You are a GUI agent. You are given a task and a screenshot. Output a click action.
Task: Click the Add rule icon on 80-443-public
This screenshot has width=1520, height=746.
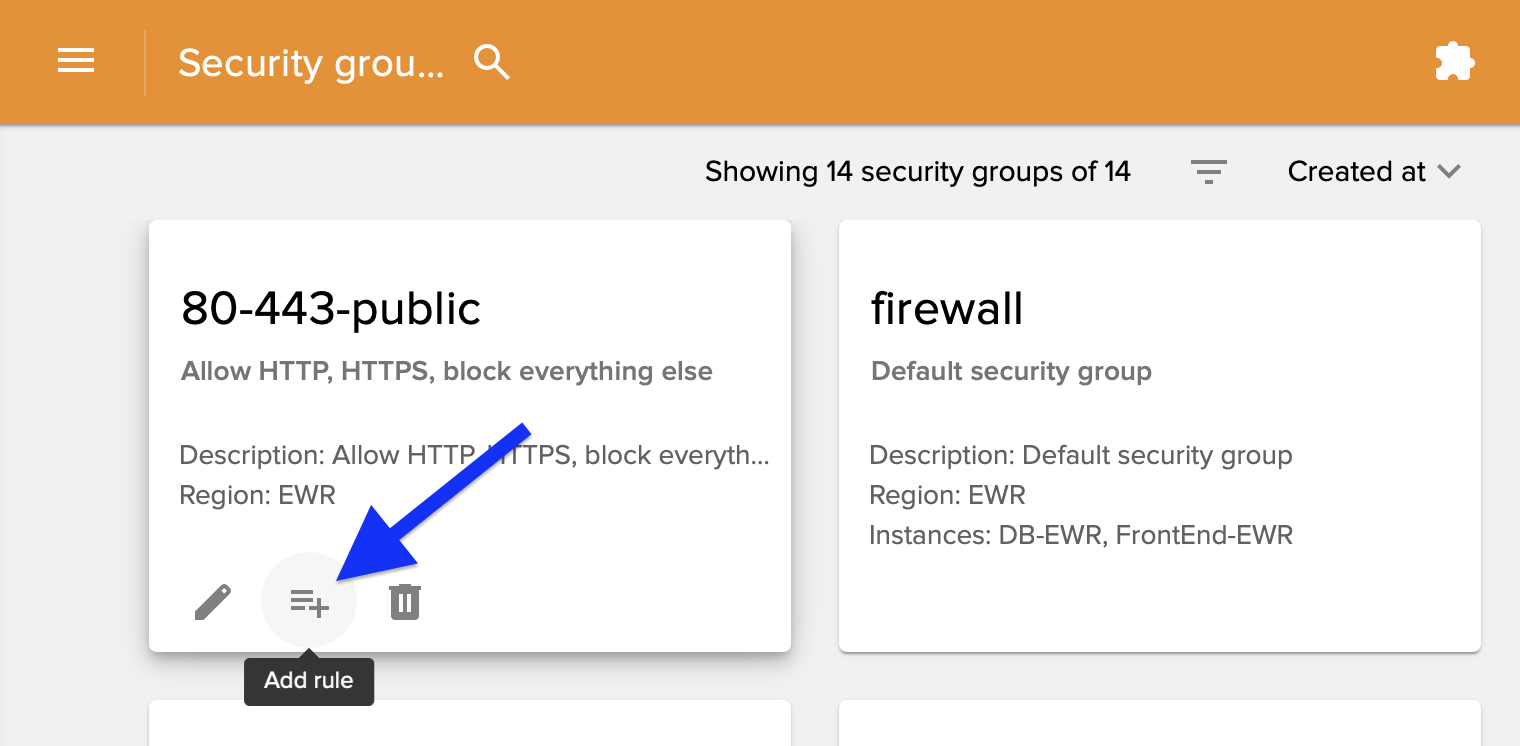309,602
